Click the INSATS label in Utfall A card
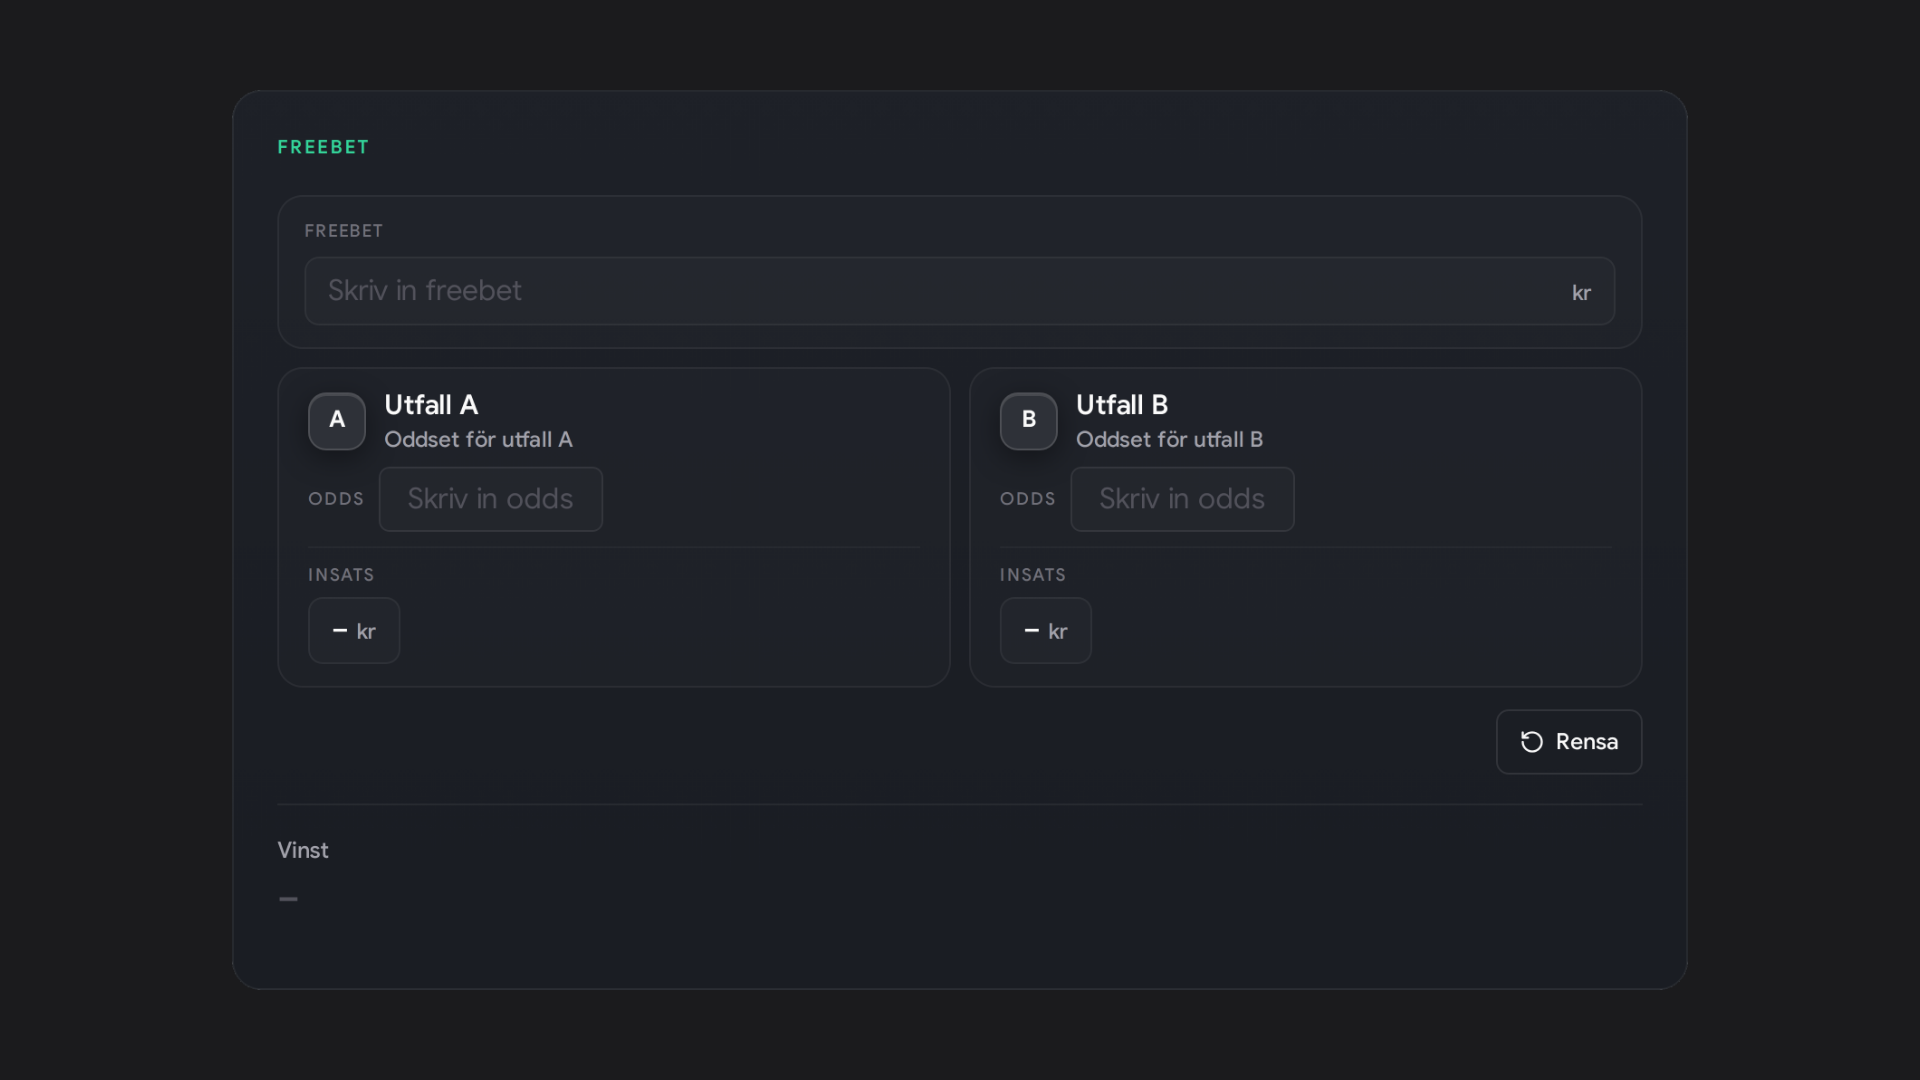Screen dimensions: 1920x1080 point(341,575)
